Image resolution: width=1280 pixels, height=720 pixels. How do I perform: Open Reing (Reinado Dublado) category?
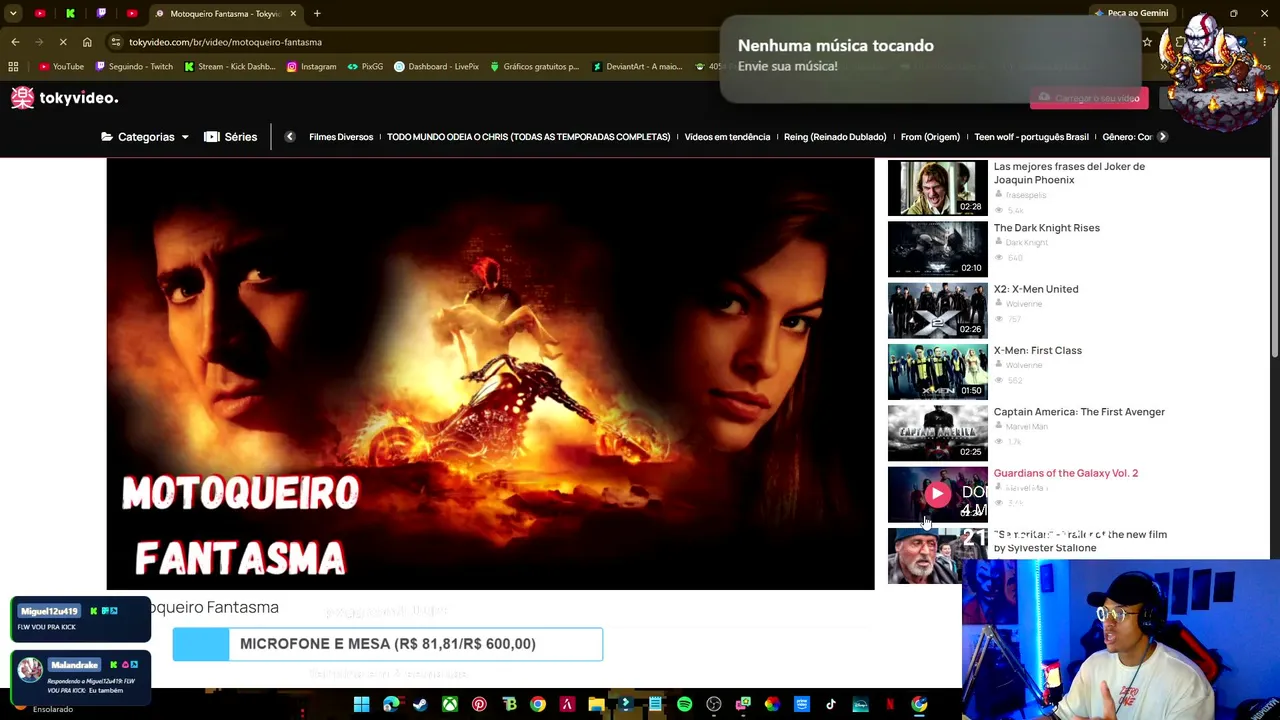point(835,137)
